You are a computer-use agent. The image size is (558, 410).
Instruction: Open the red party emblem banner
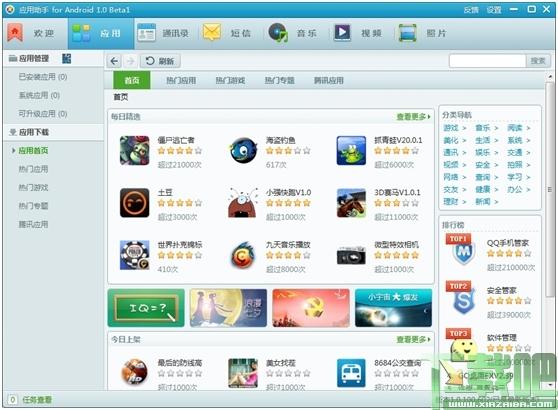click(311, 308)
